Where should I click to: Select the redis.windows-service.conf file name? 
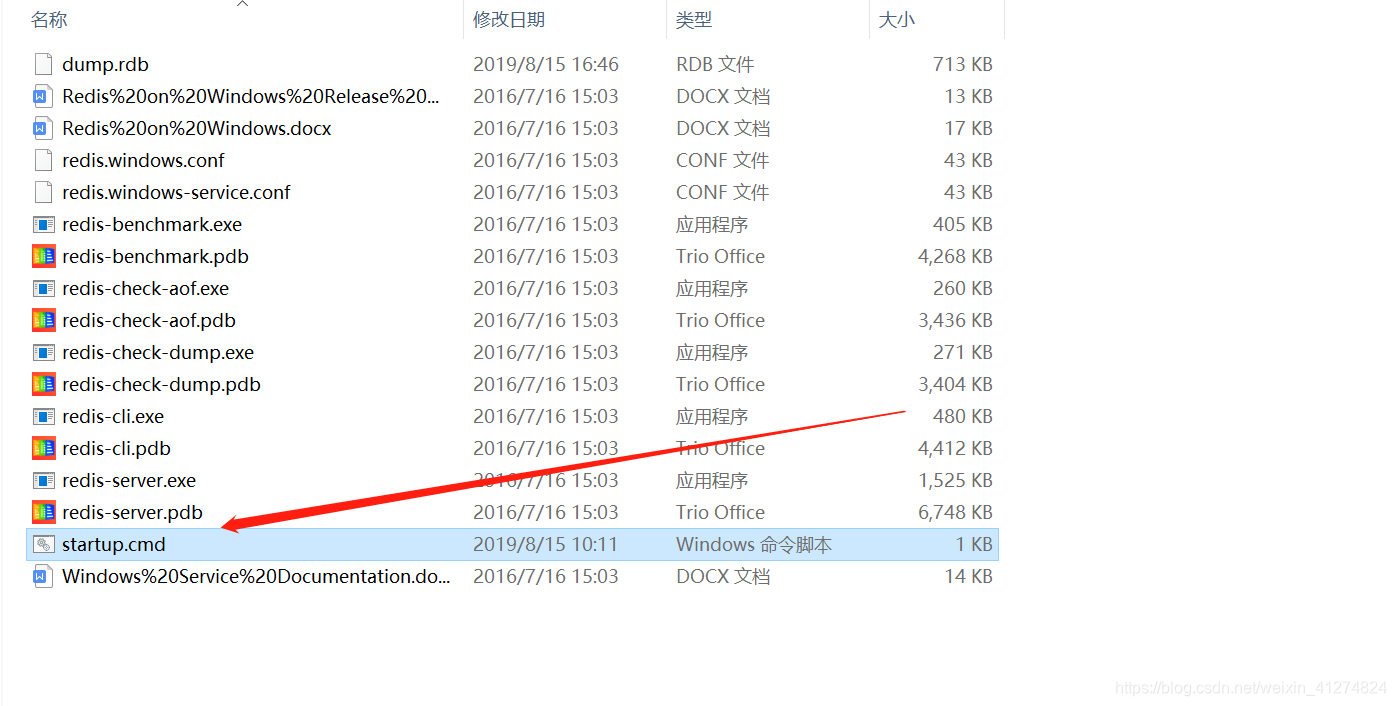[176, 193]
